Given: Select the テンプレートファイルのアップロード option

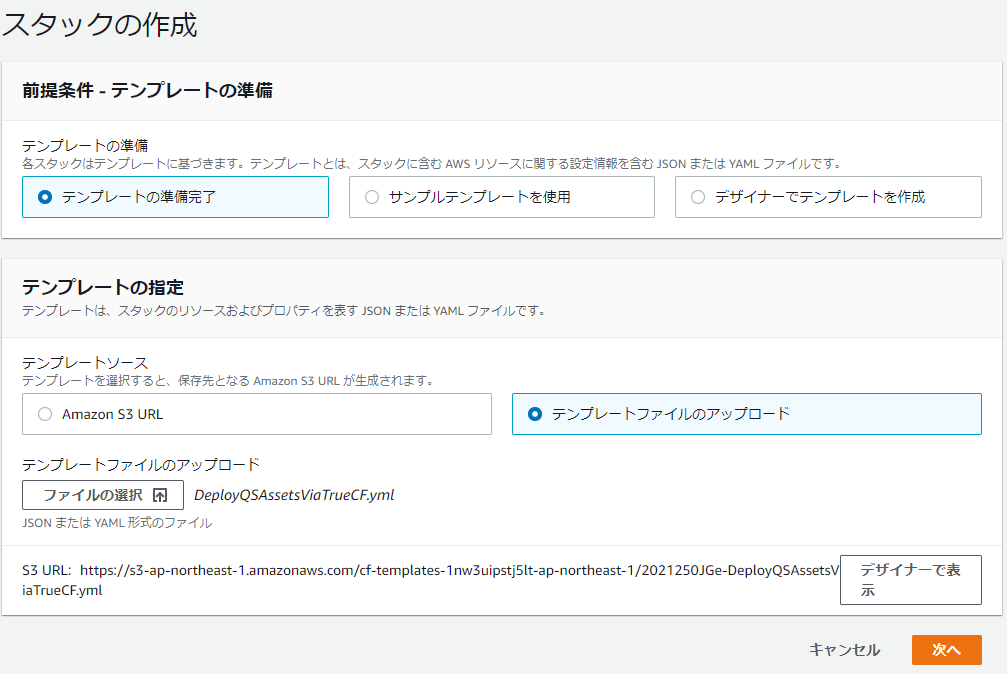Looking at the screenshot, I should [x=534, y=414].
